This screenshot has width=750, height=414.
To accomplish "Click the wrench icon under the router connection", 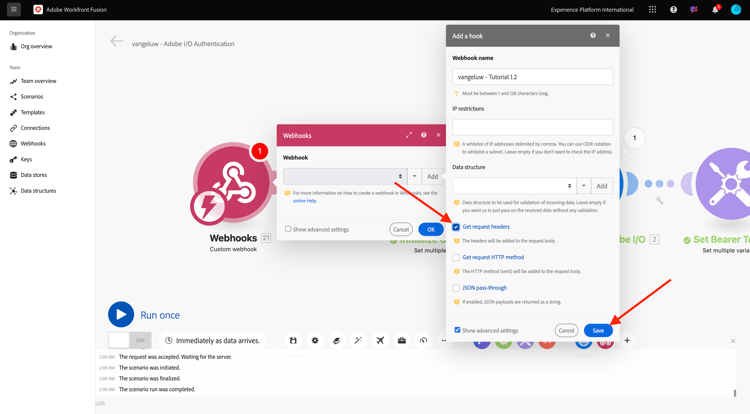I will pyautogui.click(x=659, y=201).
